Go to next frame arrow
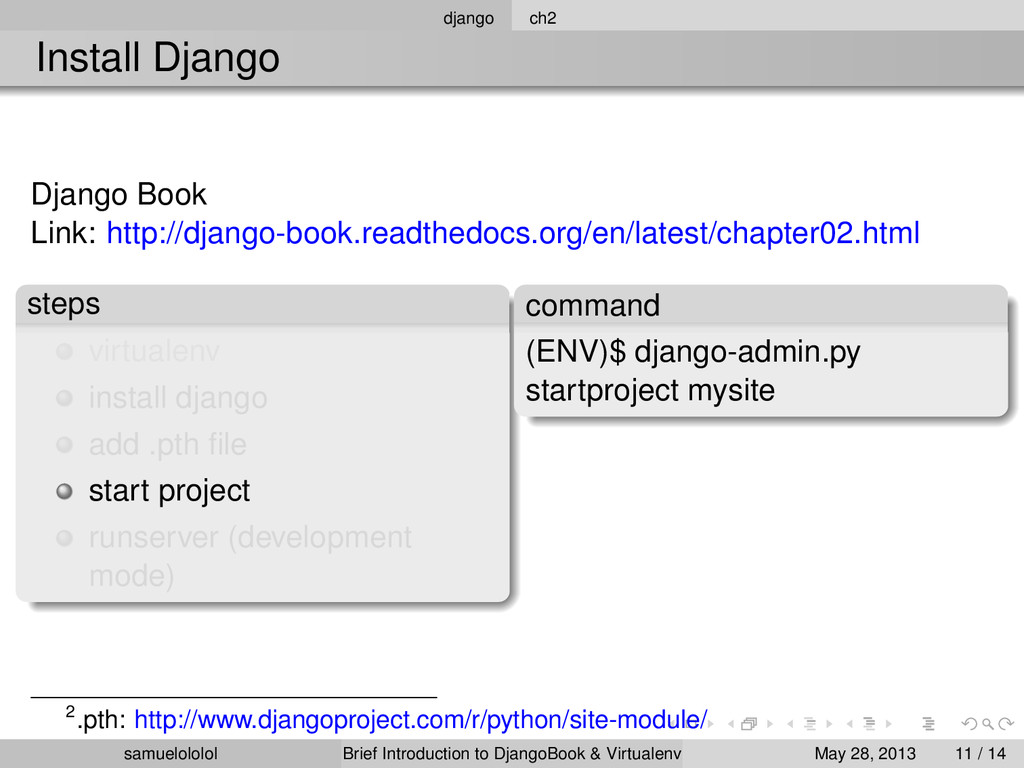This screenshot has width=1024, height=768. click(x=770, y=724)
